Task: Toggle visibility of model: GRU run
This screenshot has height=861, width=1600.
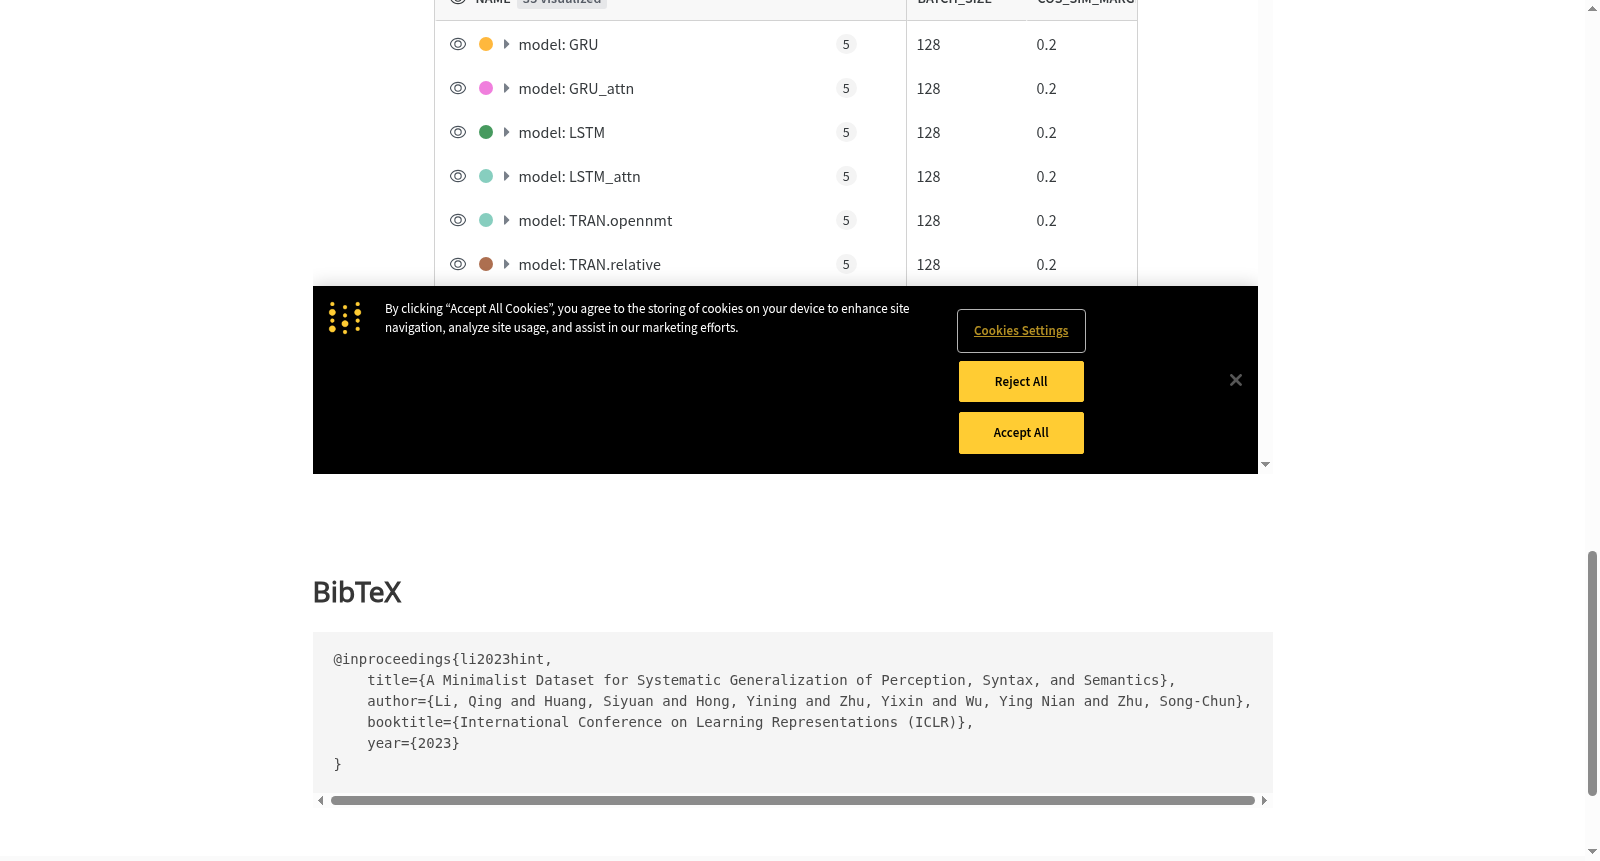Action: 458,44
